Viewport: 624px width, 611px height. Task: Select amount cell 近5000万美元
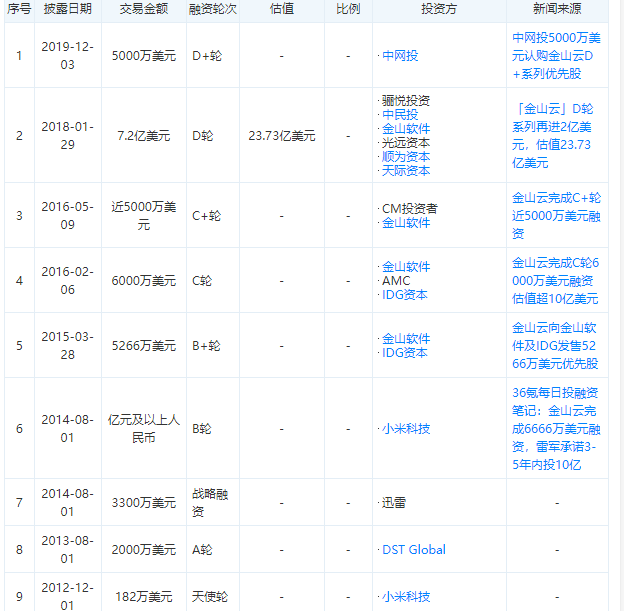(x=144, y=216)
